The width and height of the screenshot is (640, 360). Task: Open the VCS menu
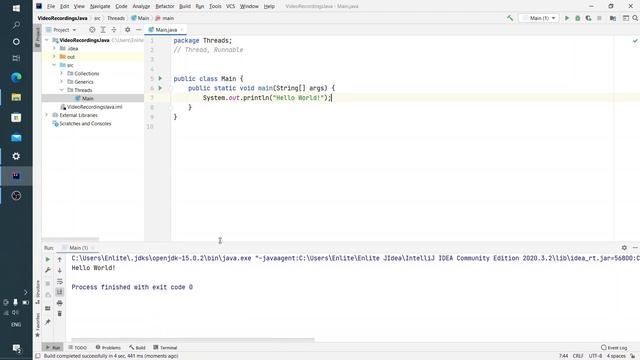click(231, 6)
